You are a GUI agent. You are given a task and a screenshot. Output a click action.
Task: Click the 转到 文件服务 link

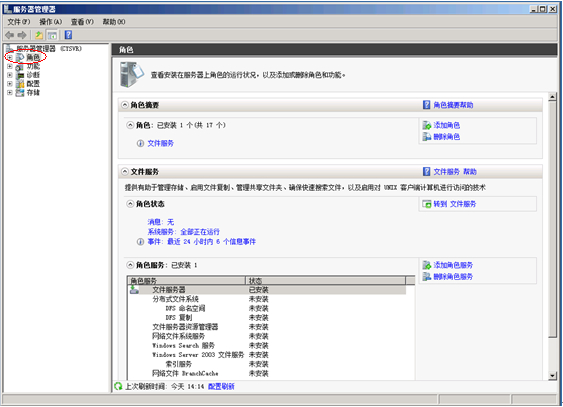[x=455, y=204]
